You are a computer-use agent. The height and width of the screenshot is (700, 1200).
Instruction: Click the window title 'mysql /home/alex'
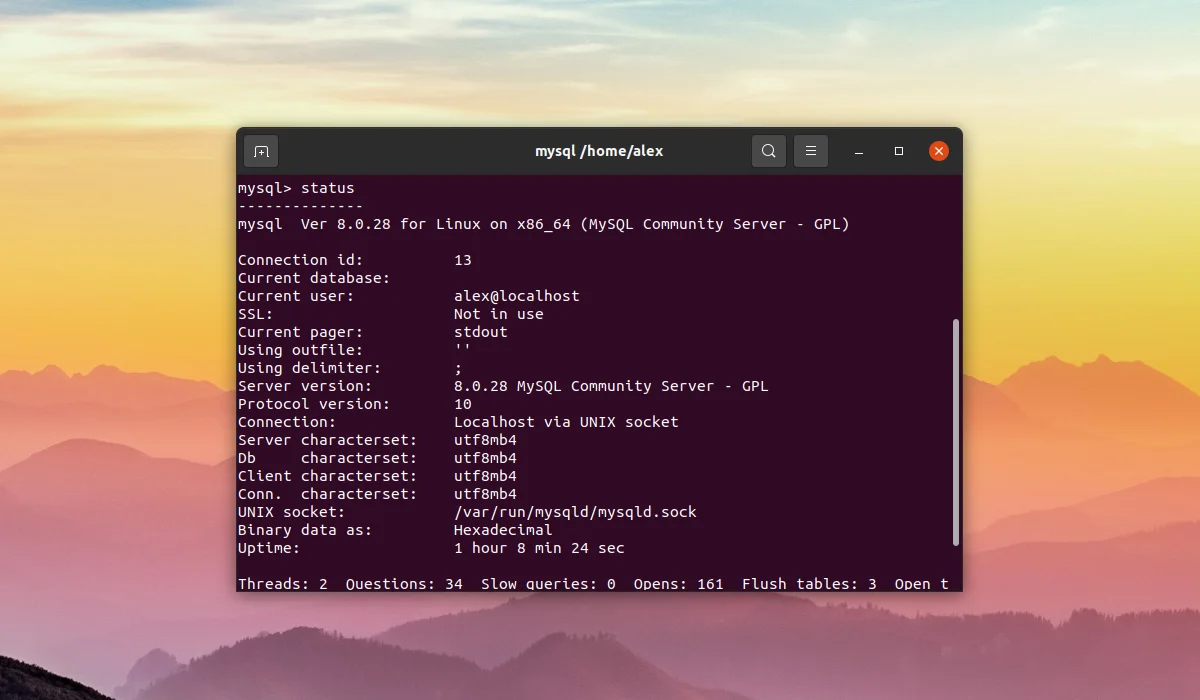pos(599,151)
